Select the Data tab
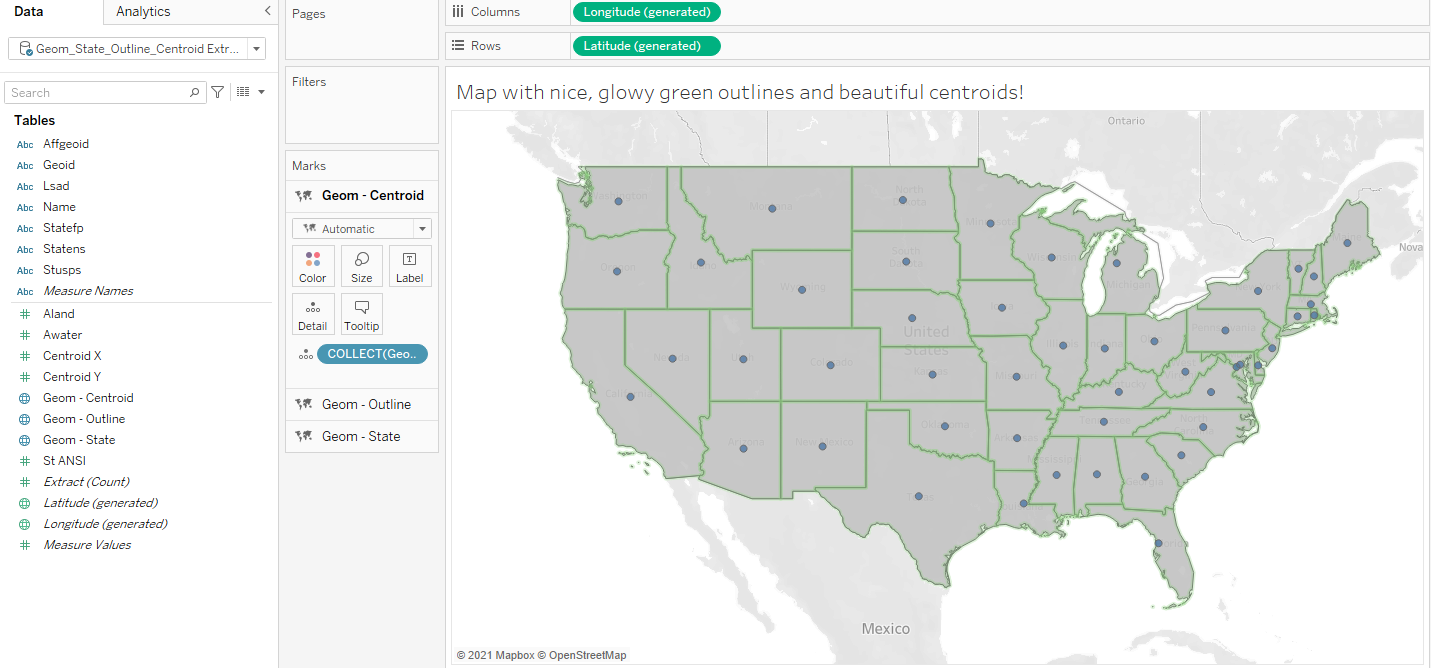Viewport: 1431px width, 668px height. [x=28, y=12]
